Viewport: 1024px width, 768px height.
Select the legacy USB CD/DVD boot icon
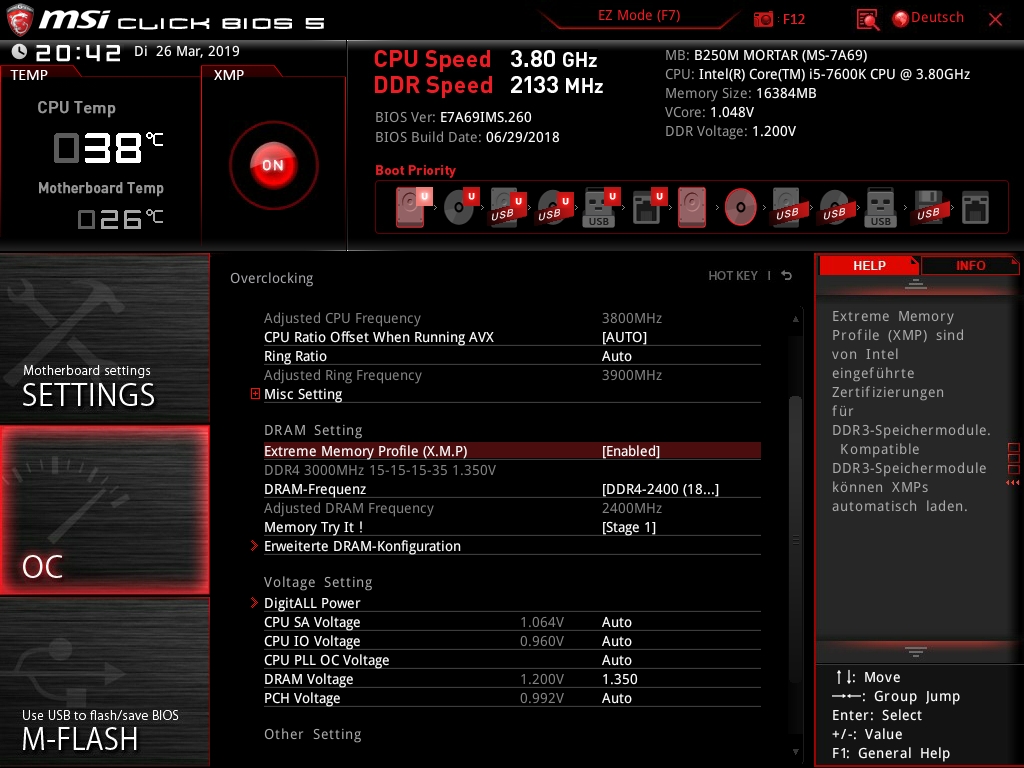835,207
